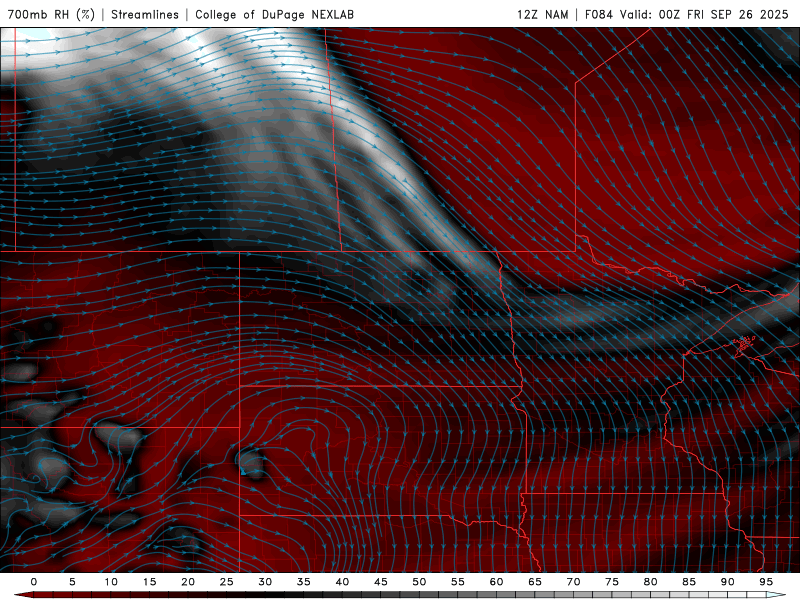Click the 'Streamlines' header label
The image size is (800, 600).
(145, 14)
